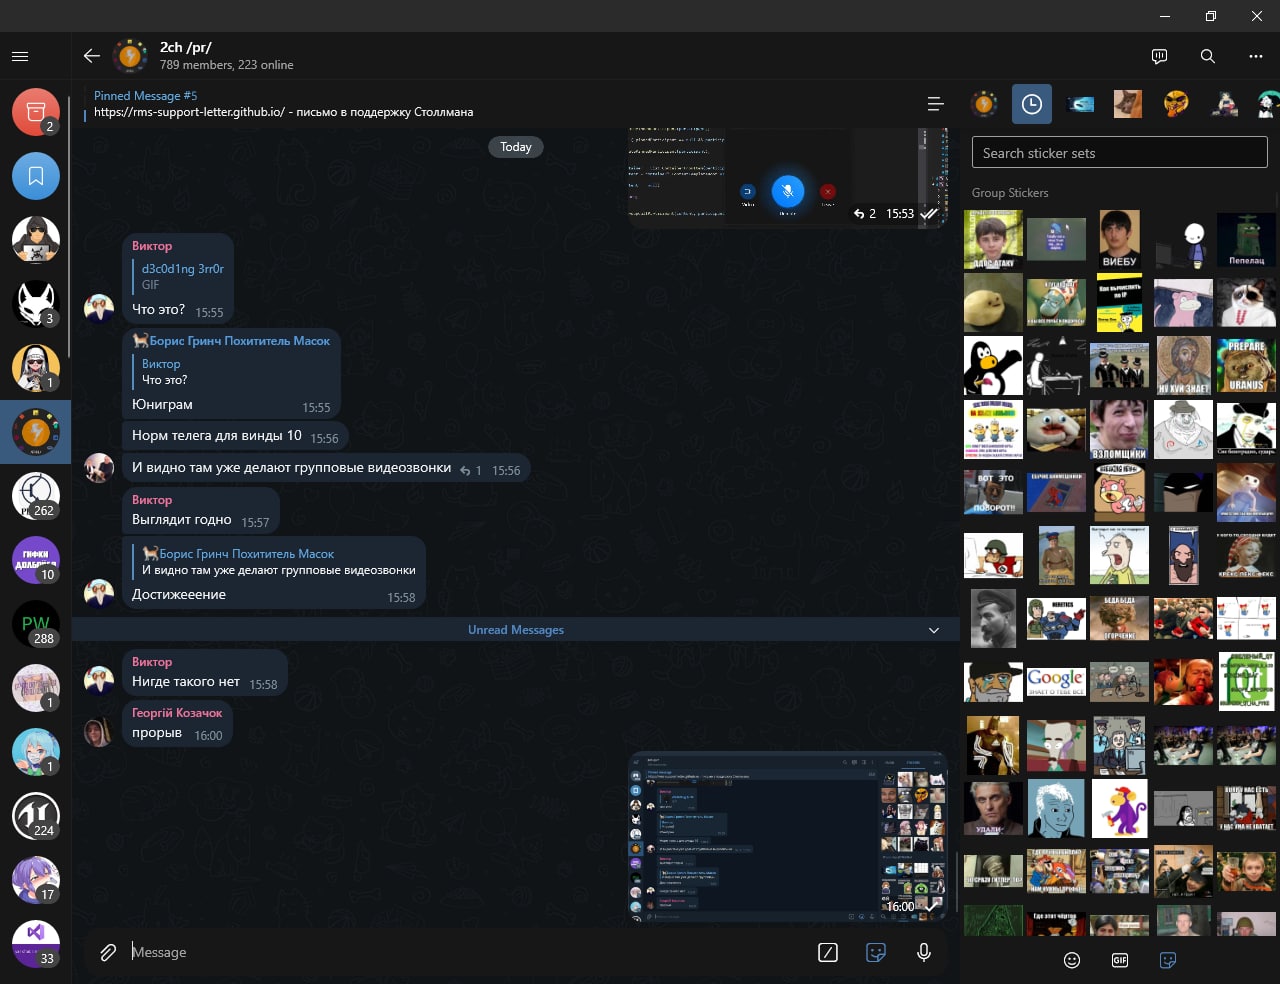Select the cat sticker set tab
Screen dimensions: 1280x984
tap(1128, 104)
